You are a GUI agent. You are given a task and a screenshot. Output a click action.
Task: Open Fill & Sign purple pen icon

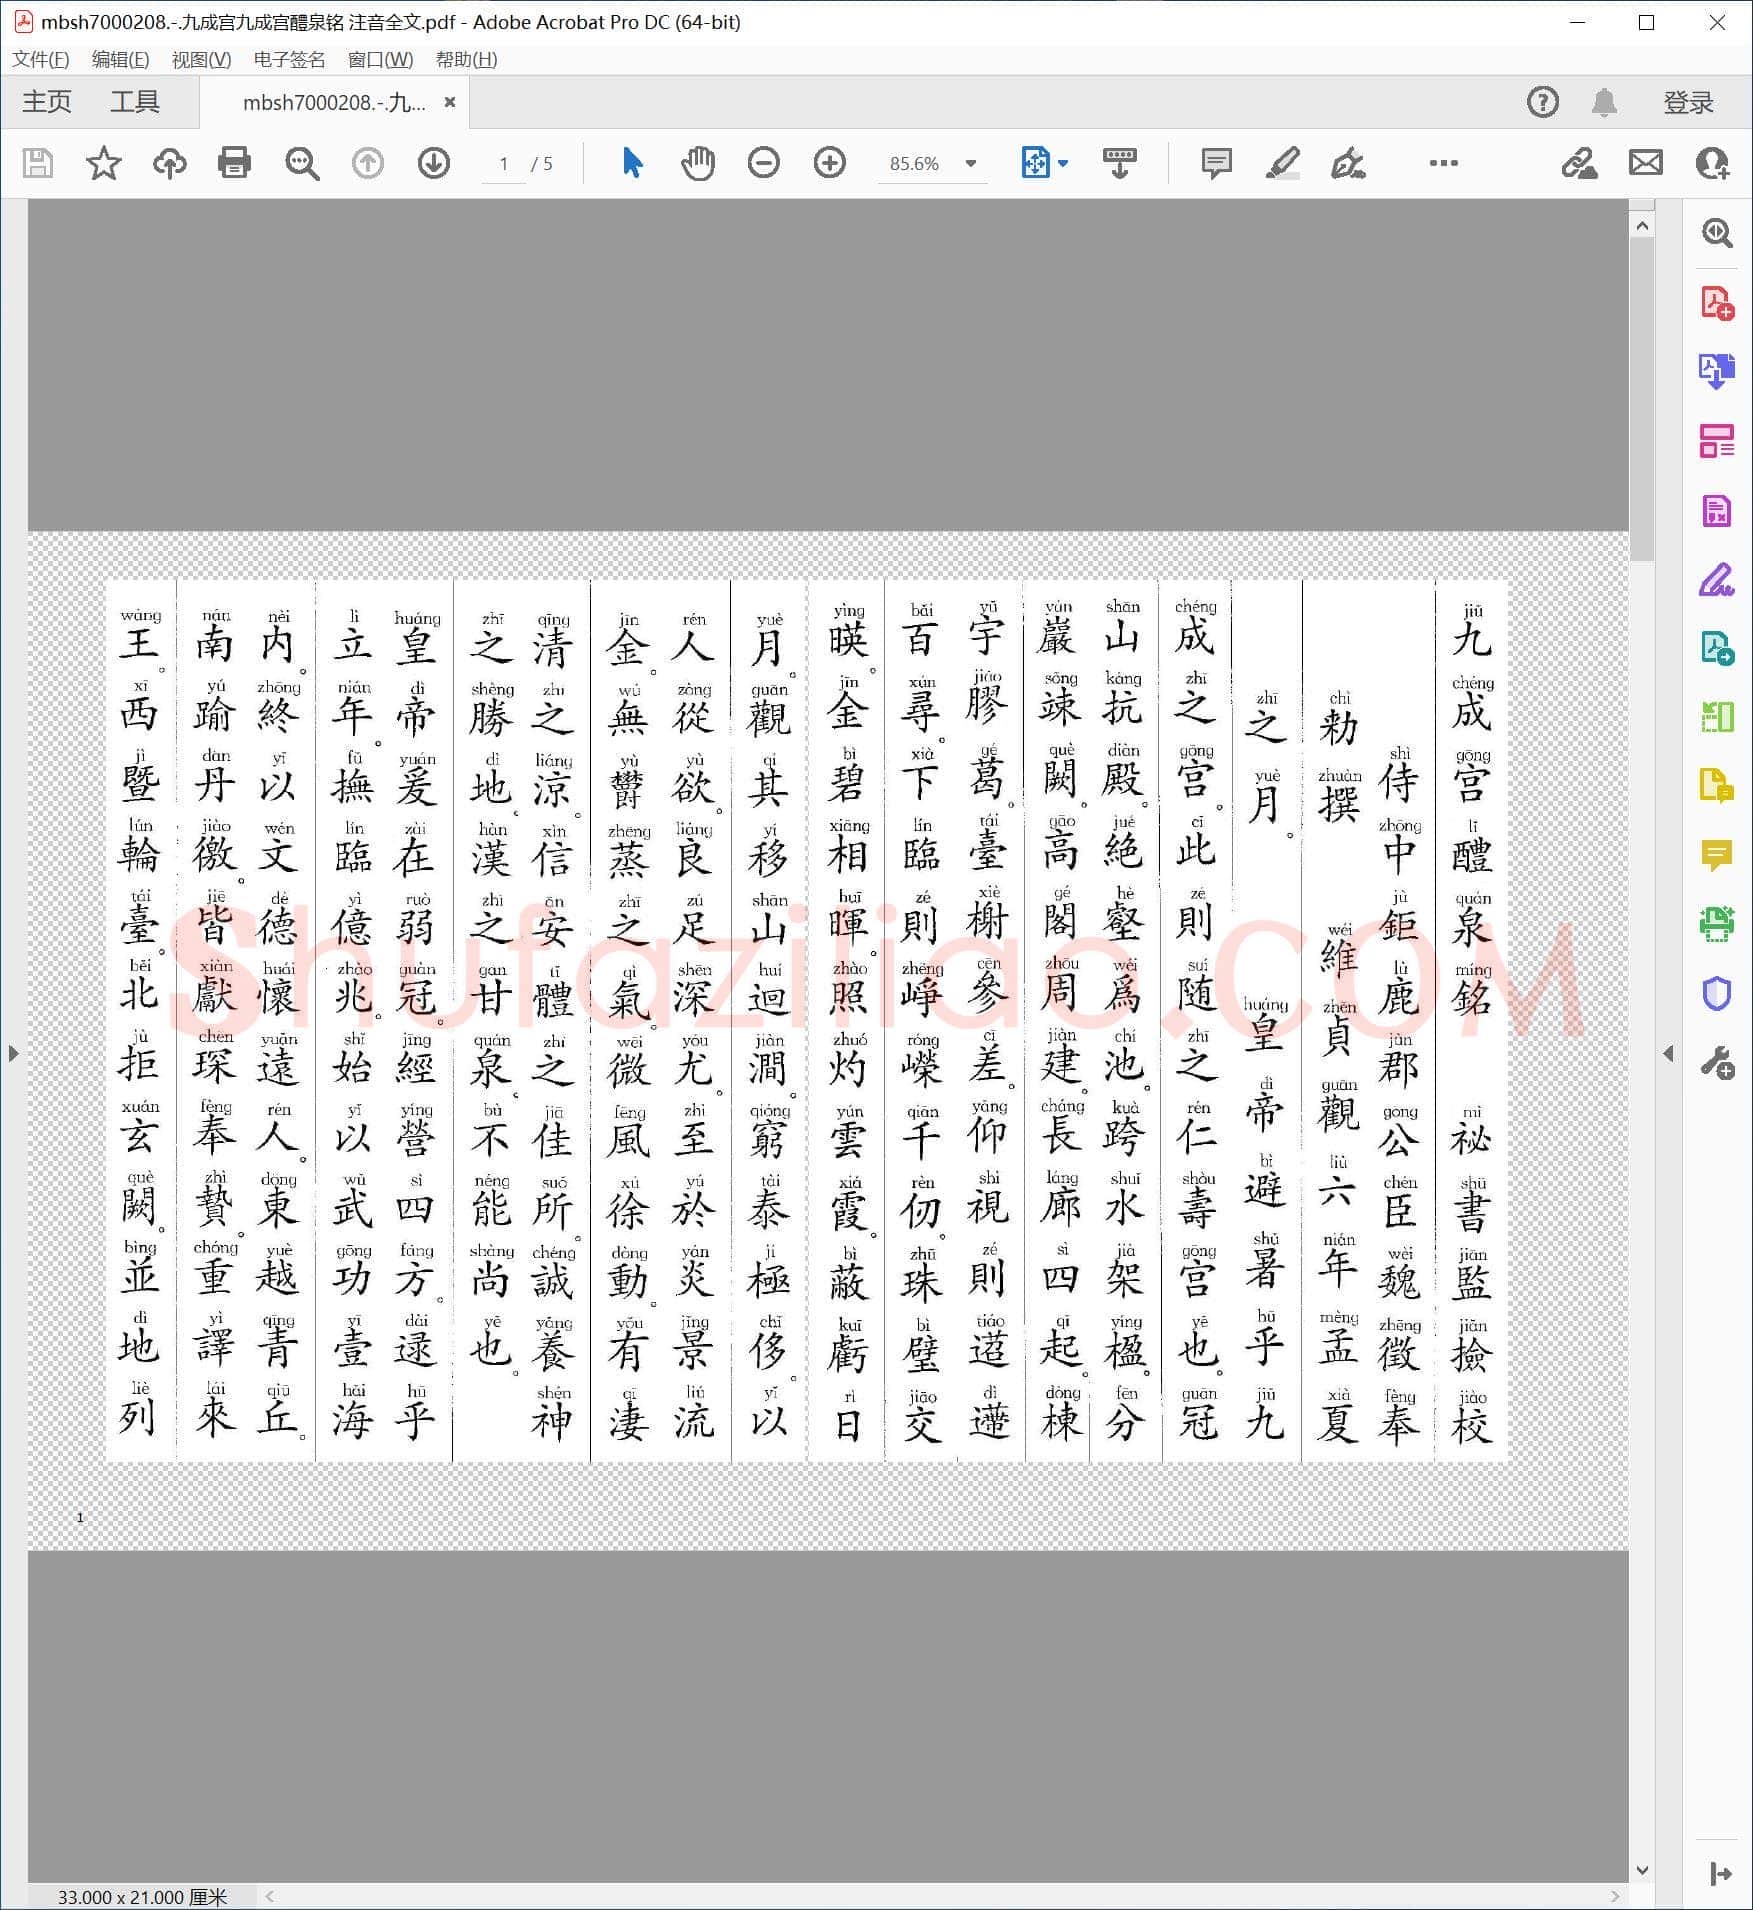click(x=1717, y=579)
